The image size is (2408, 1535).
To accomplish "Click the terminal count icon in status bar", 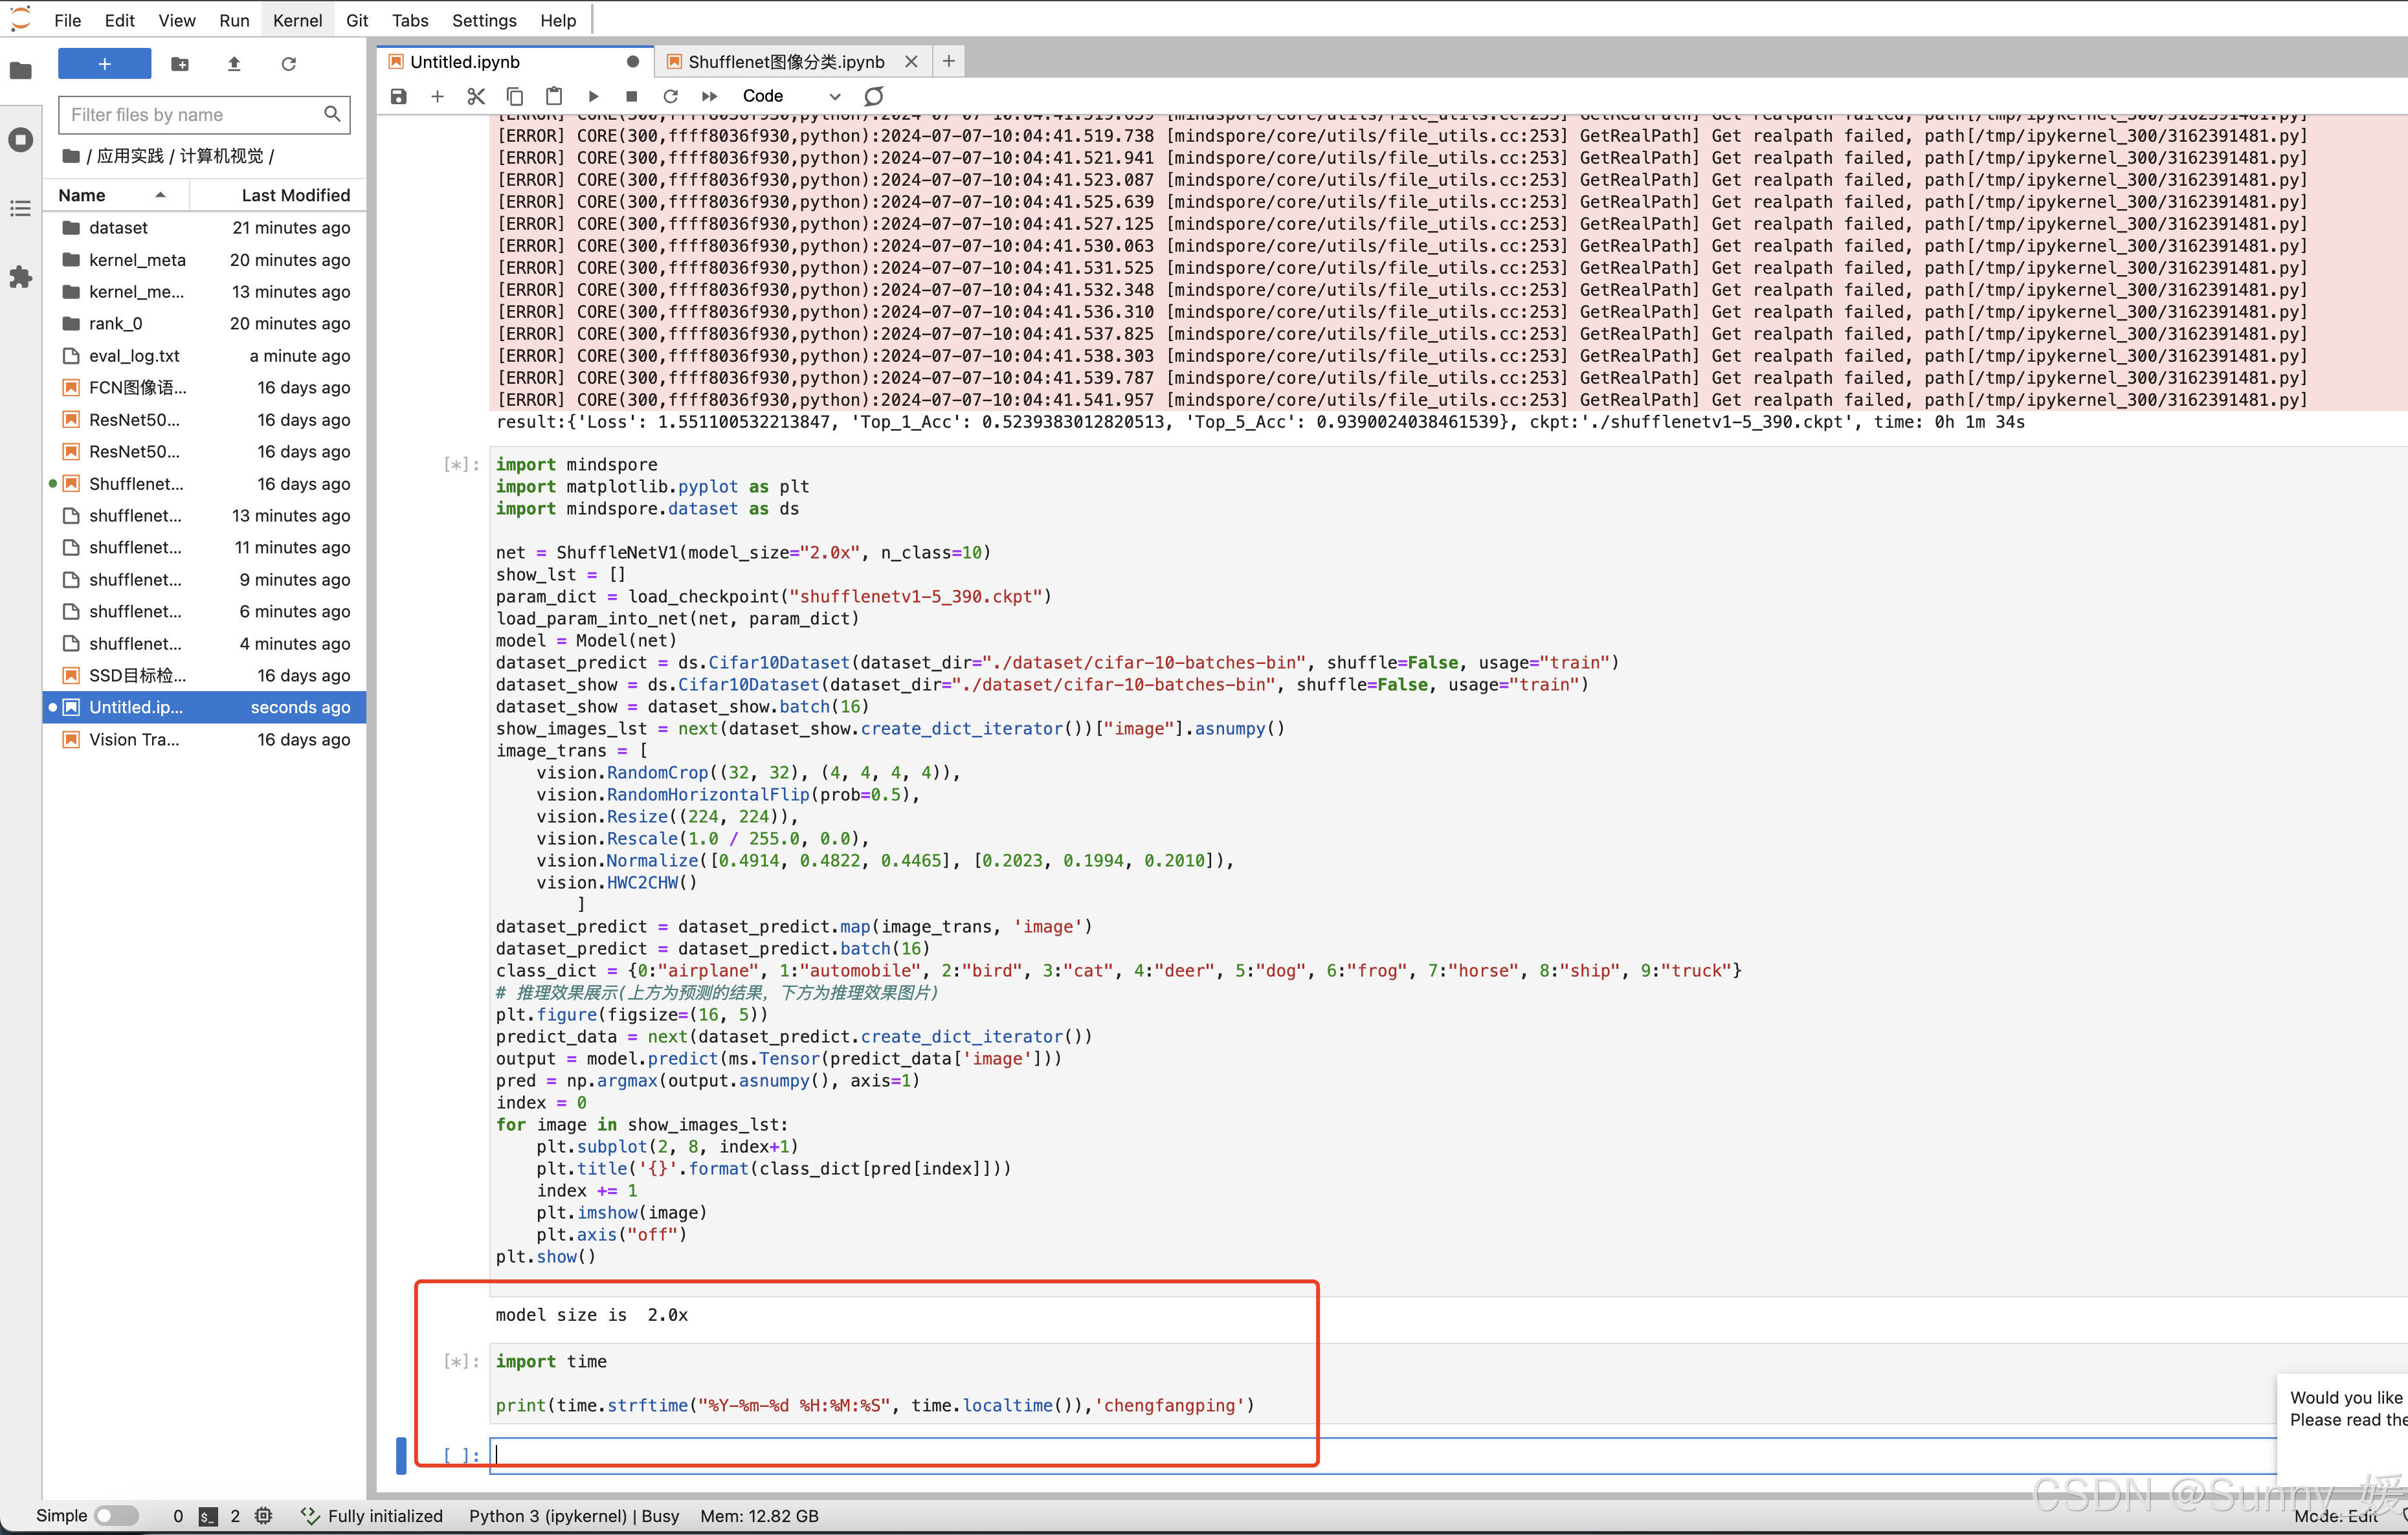I will pos(208,1516).
